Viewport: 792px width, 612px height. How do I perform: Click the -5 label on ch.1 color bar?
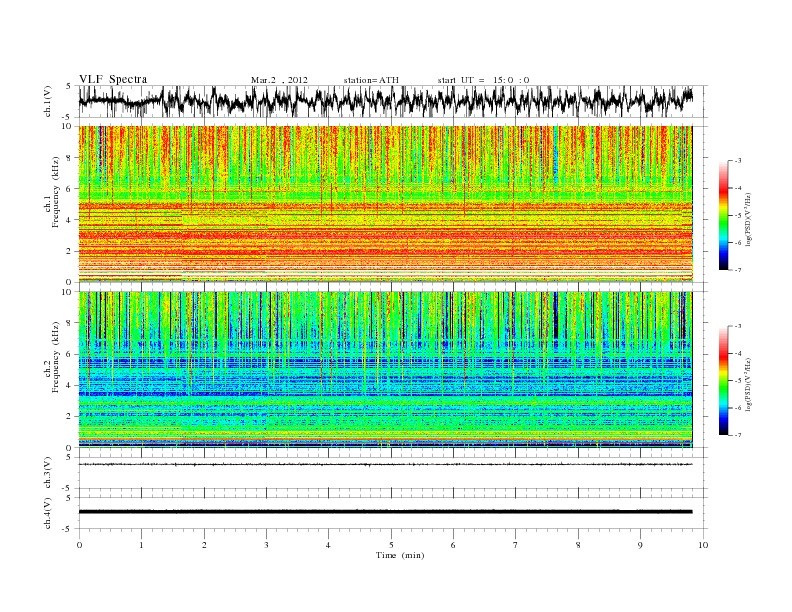(737, 216)
